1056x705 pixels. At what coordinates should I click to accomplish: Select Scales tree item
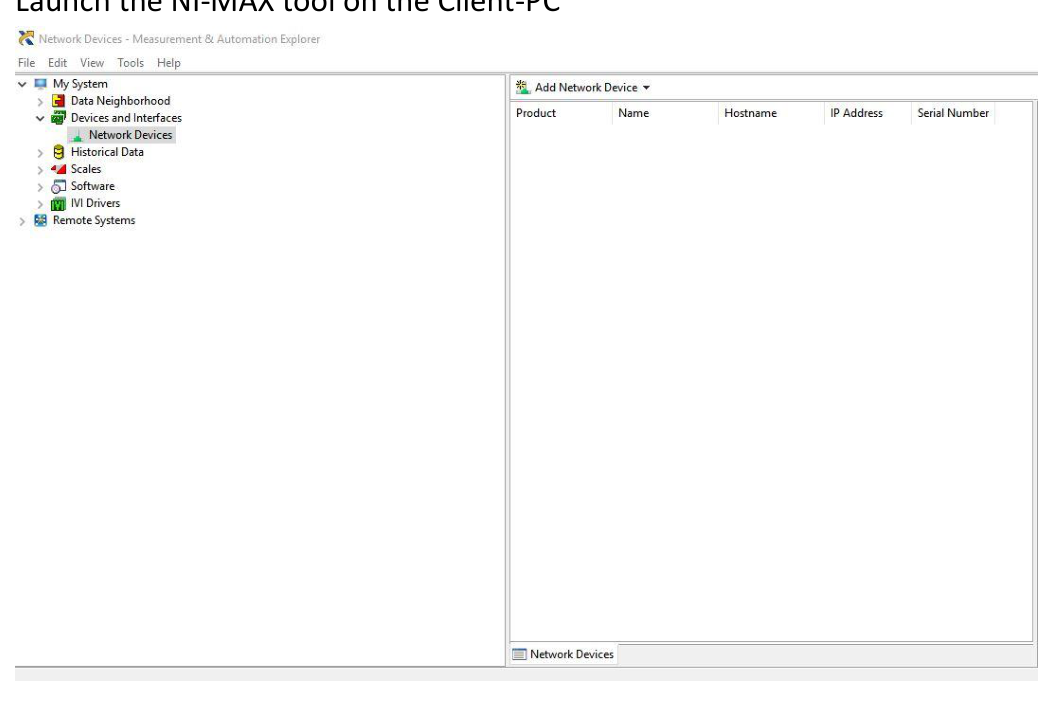(x=86, y=169)
